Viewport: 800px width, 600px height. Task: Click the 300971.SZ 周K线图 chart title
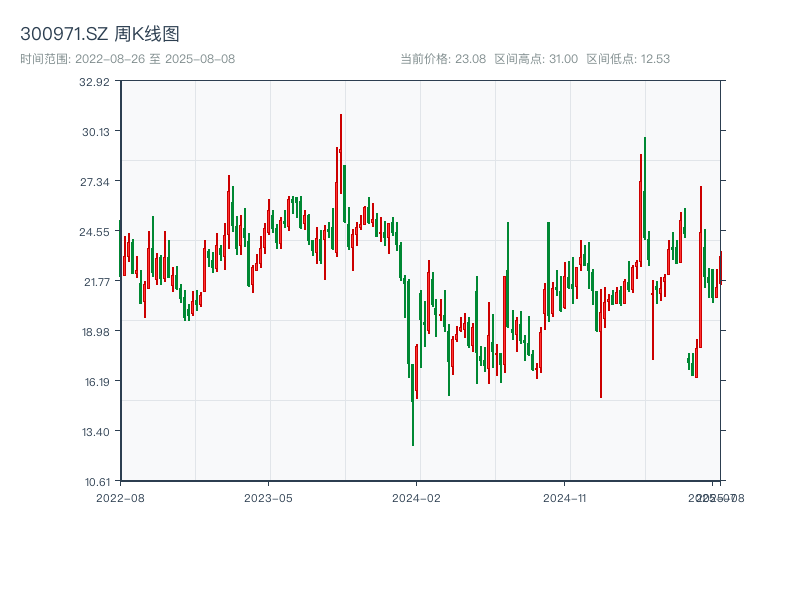point(99,34)
